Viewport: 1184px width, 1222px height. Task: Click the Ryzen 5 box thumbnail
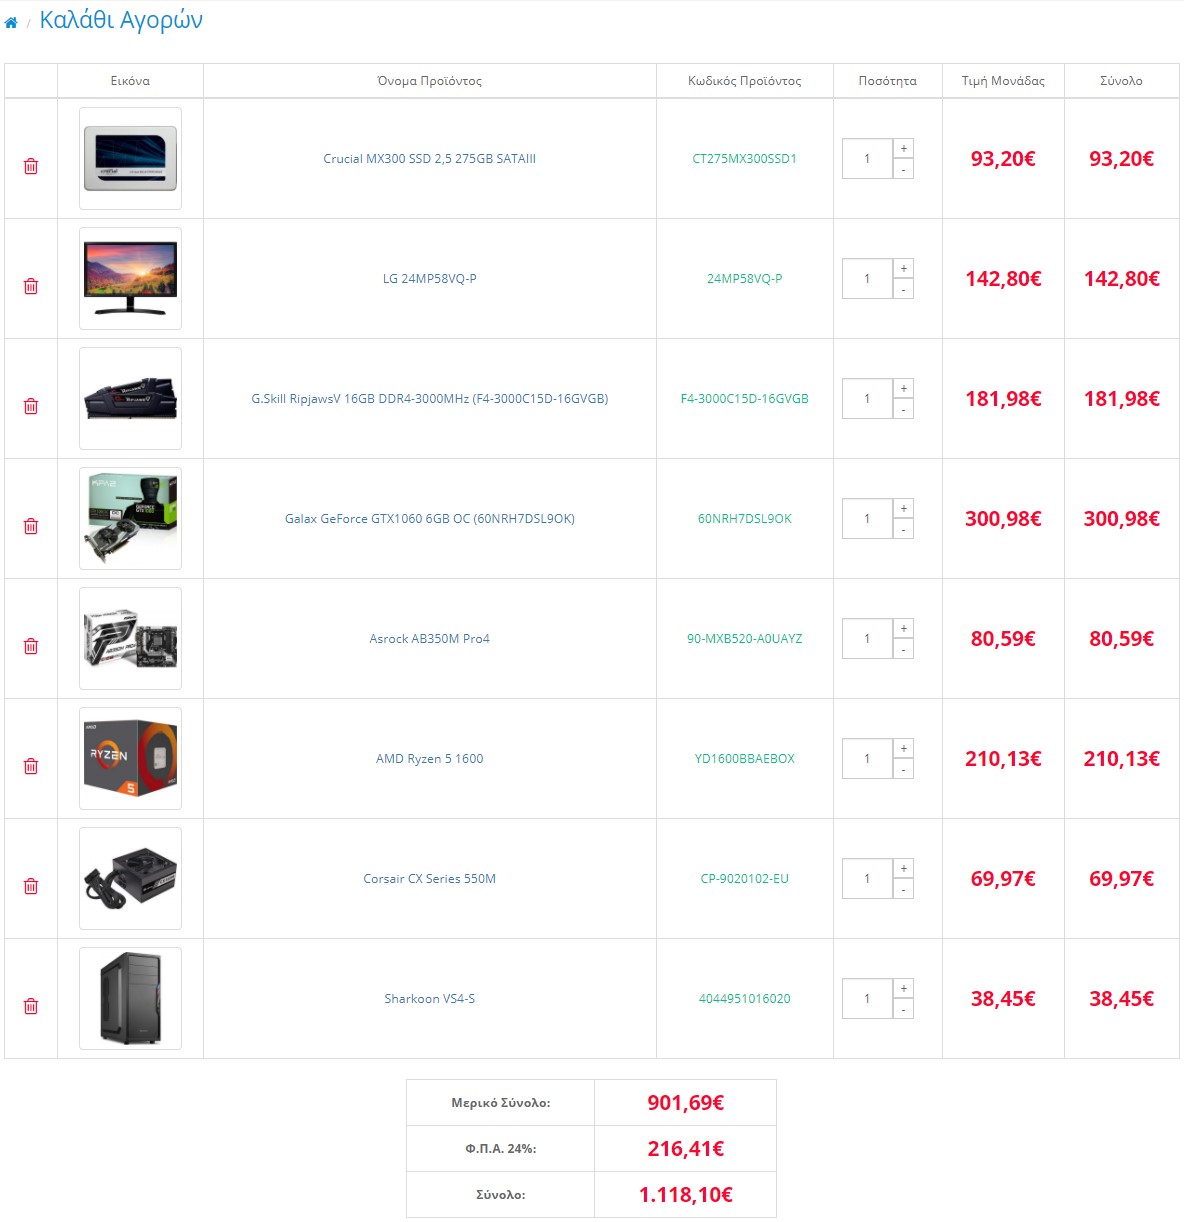(x=131, y=759)
